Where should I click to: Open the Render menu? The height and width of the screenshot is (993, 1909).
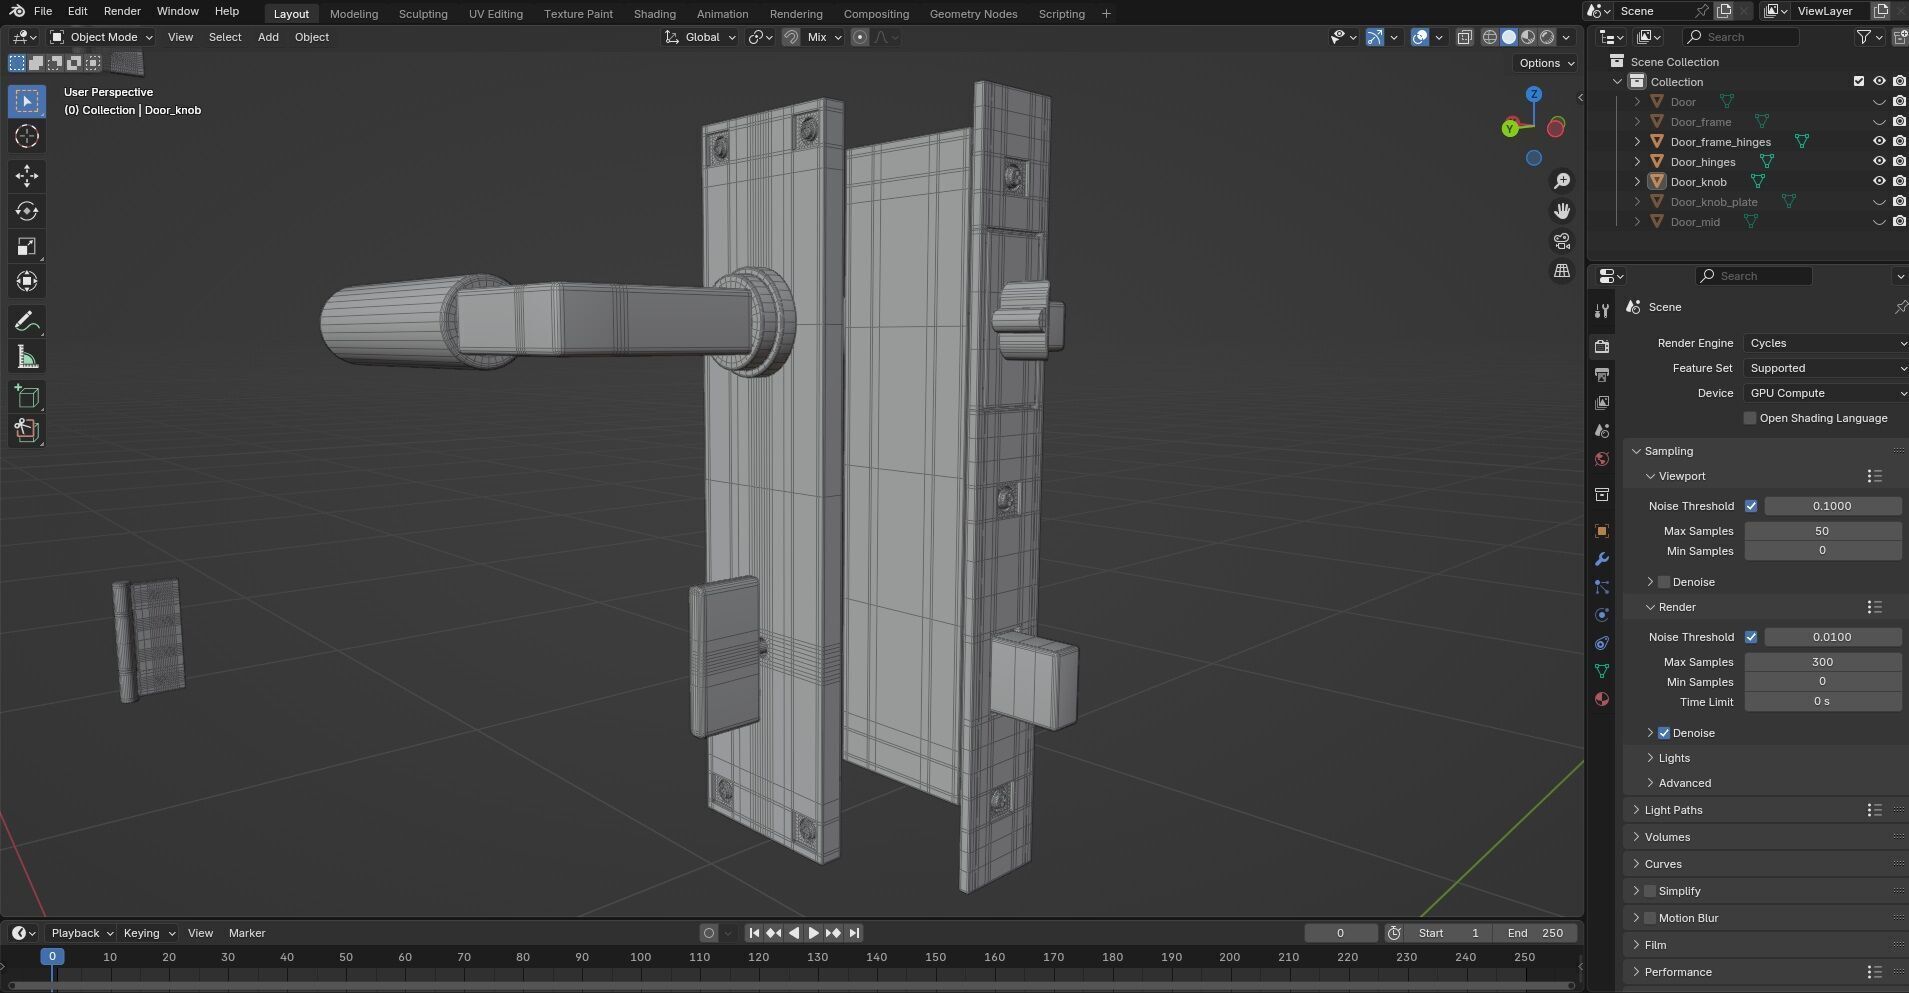click(x=122, y=11)
